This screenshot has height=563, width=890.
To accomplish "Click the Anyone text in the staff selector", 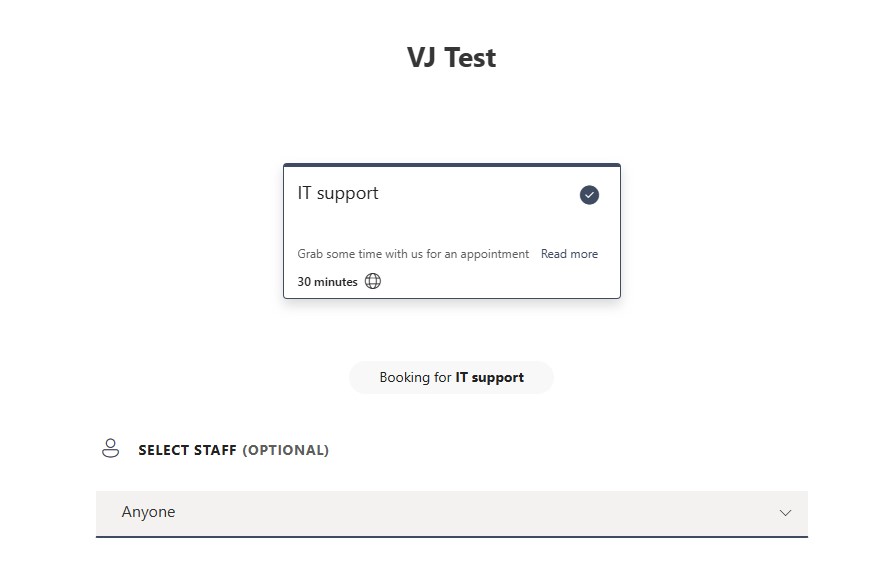I will tap(148, 512).
